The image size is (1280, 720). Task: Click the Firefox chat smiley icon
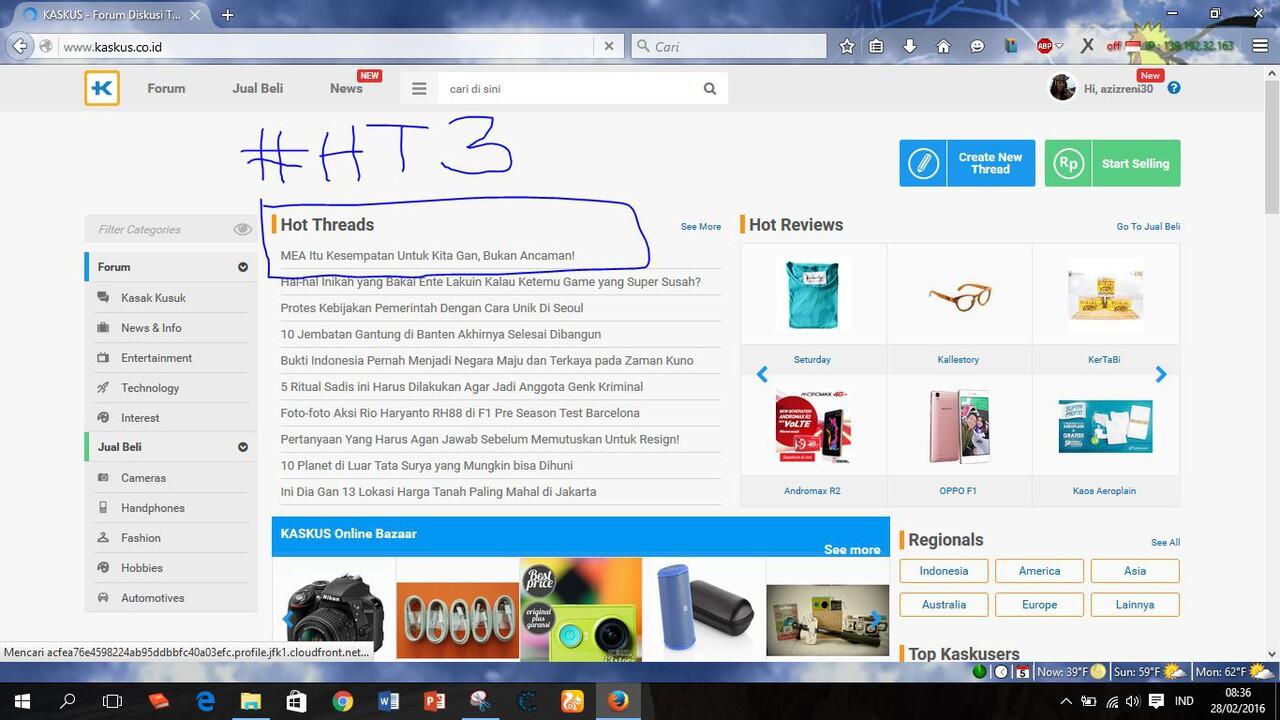978,46
